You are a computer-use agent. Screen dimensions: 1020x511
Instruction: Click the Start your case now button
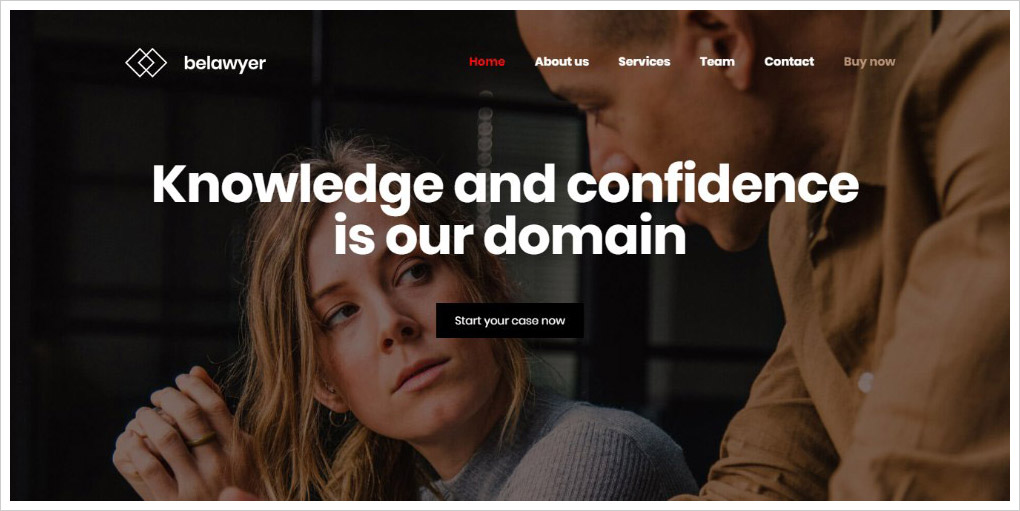(x=509, y=321)
